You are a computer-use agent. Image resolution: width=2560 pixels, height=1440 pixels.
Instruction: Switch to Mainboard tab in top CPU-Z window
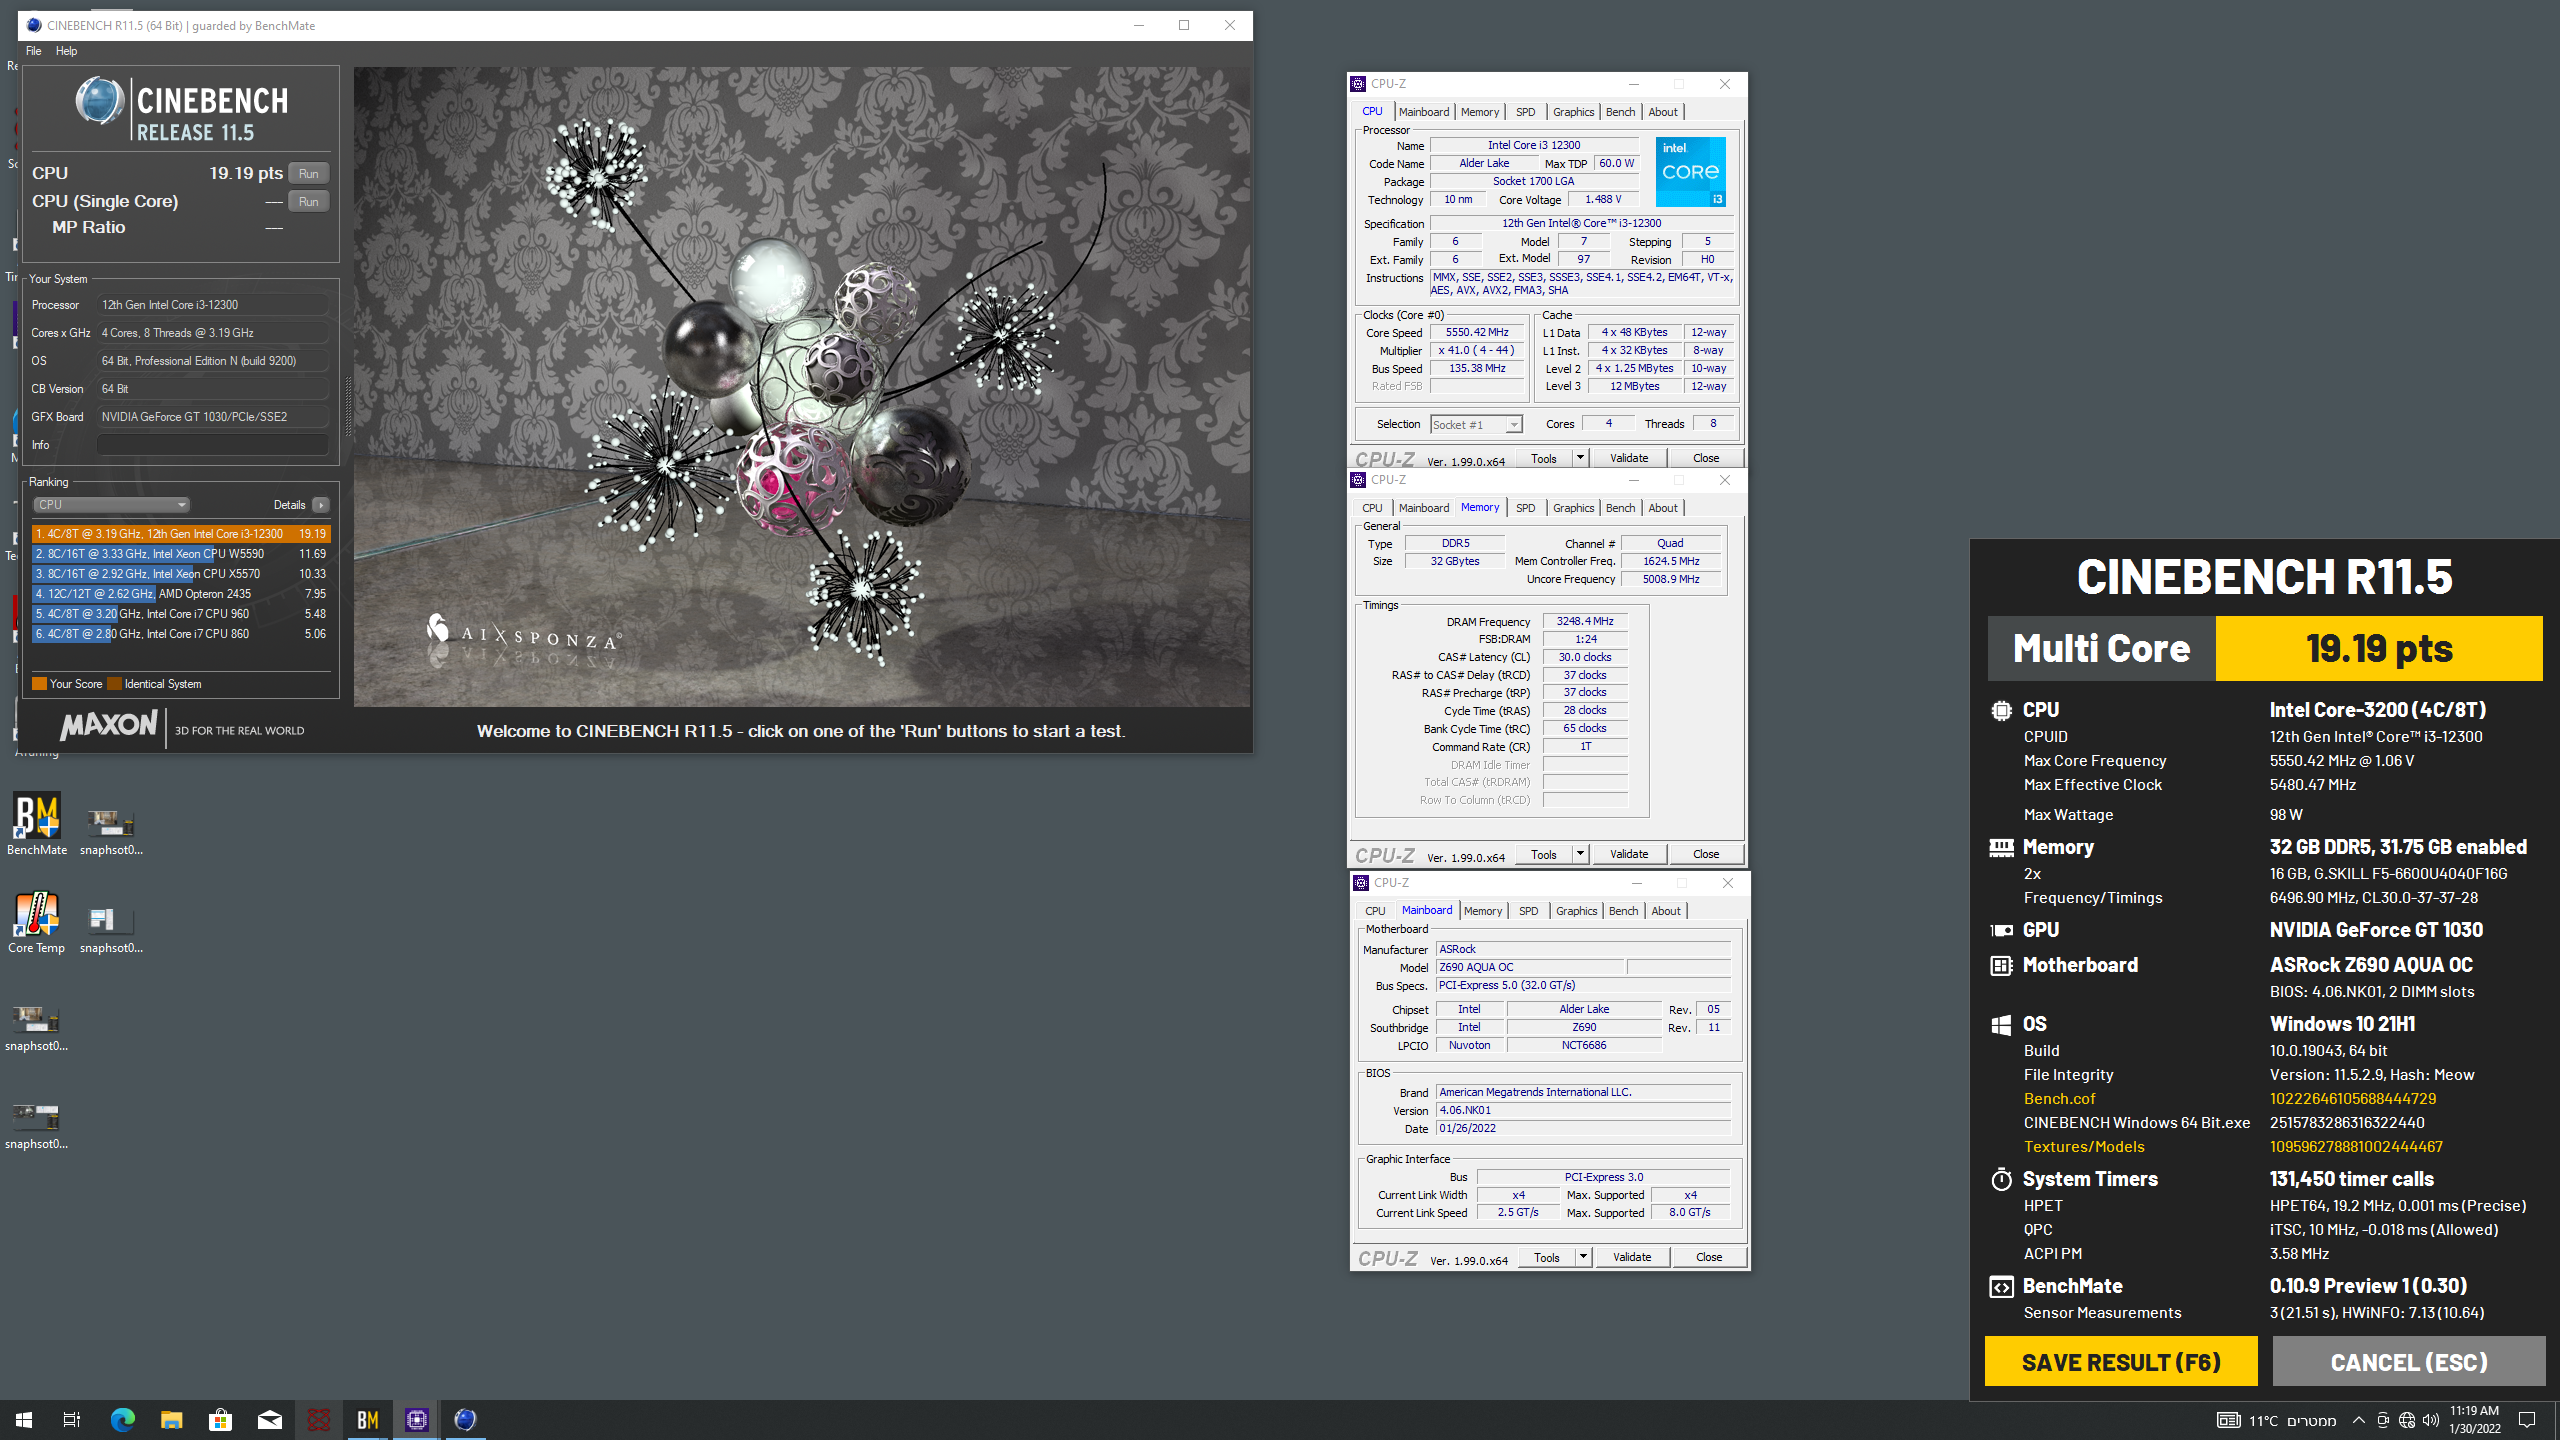tap(1423, 112)
